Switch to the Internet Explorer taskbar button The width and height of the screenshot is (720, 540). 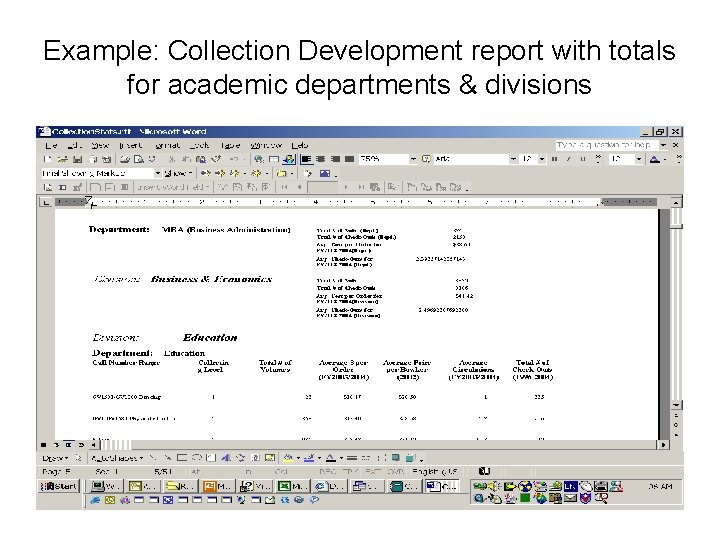(x=329, y=486)
